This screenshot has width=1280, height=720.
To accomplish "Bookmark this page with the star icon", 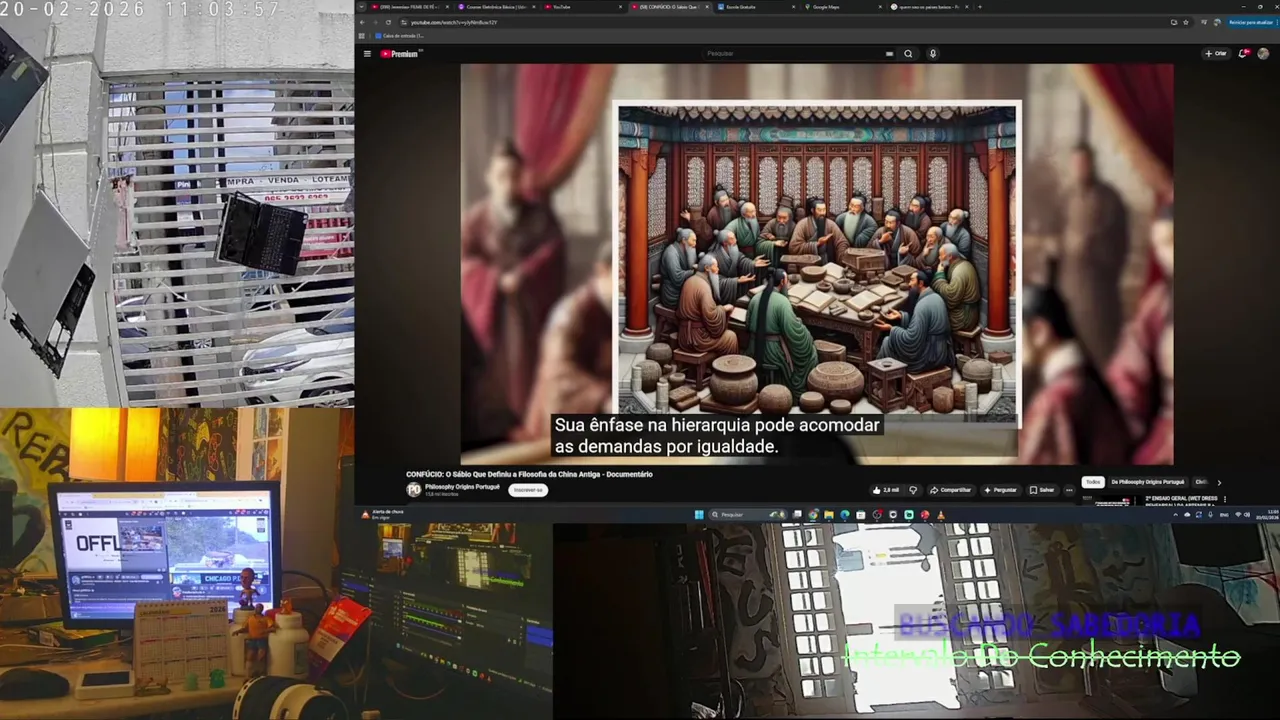I will pyautogui.click(x=1187, y=22).
